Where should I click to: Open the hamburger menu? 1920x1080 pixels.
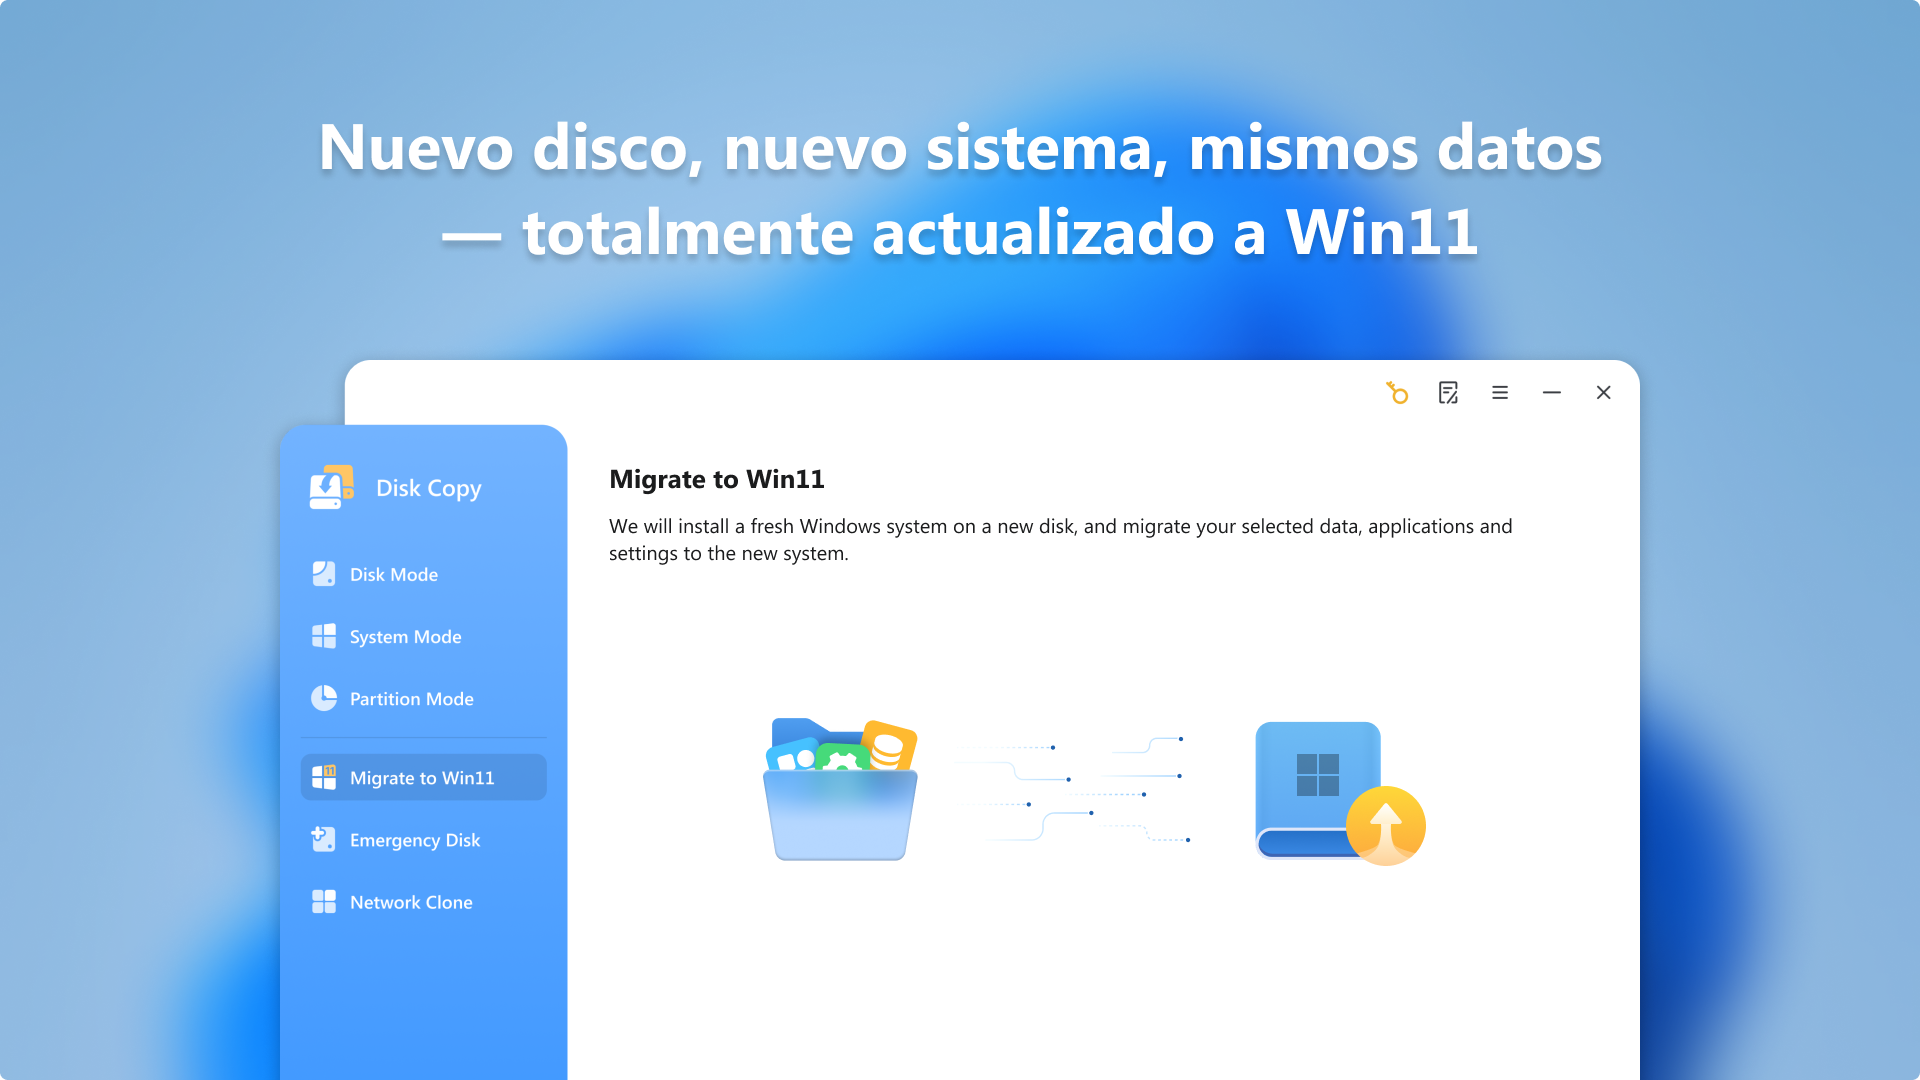(1500, 393)
